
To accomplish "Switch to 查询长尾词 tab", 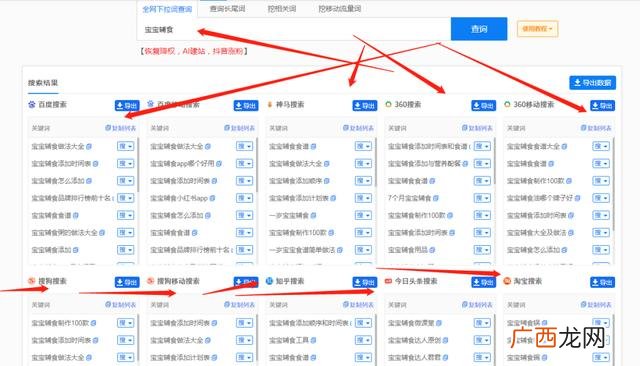I will (227, 9).
